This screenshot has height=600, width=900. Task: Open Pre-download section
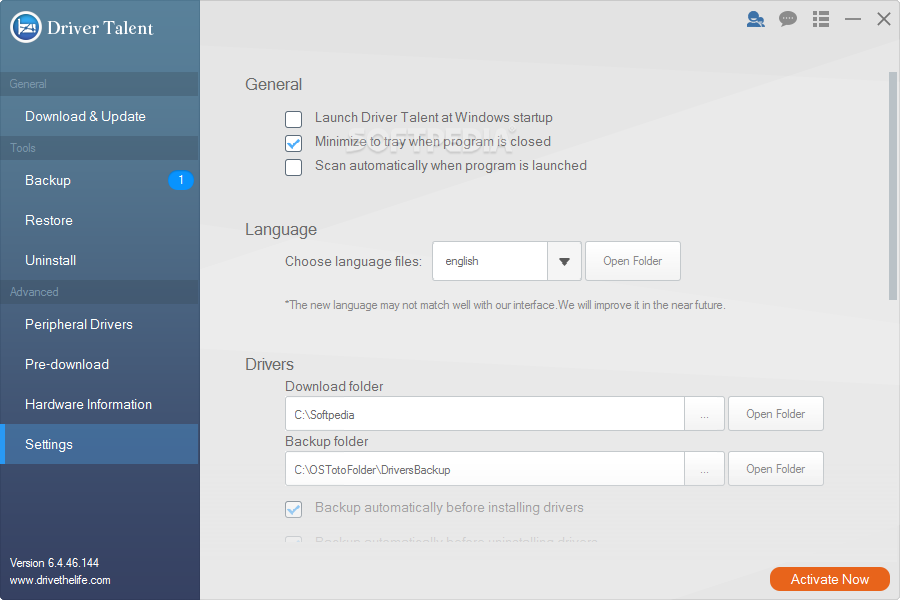pyautogui.click(x=100, y=365)
